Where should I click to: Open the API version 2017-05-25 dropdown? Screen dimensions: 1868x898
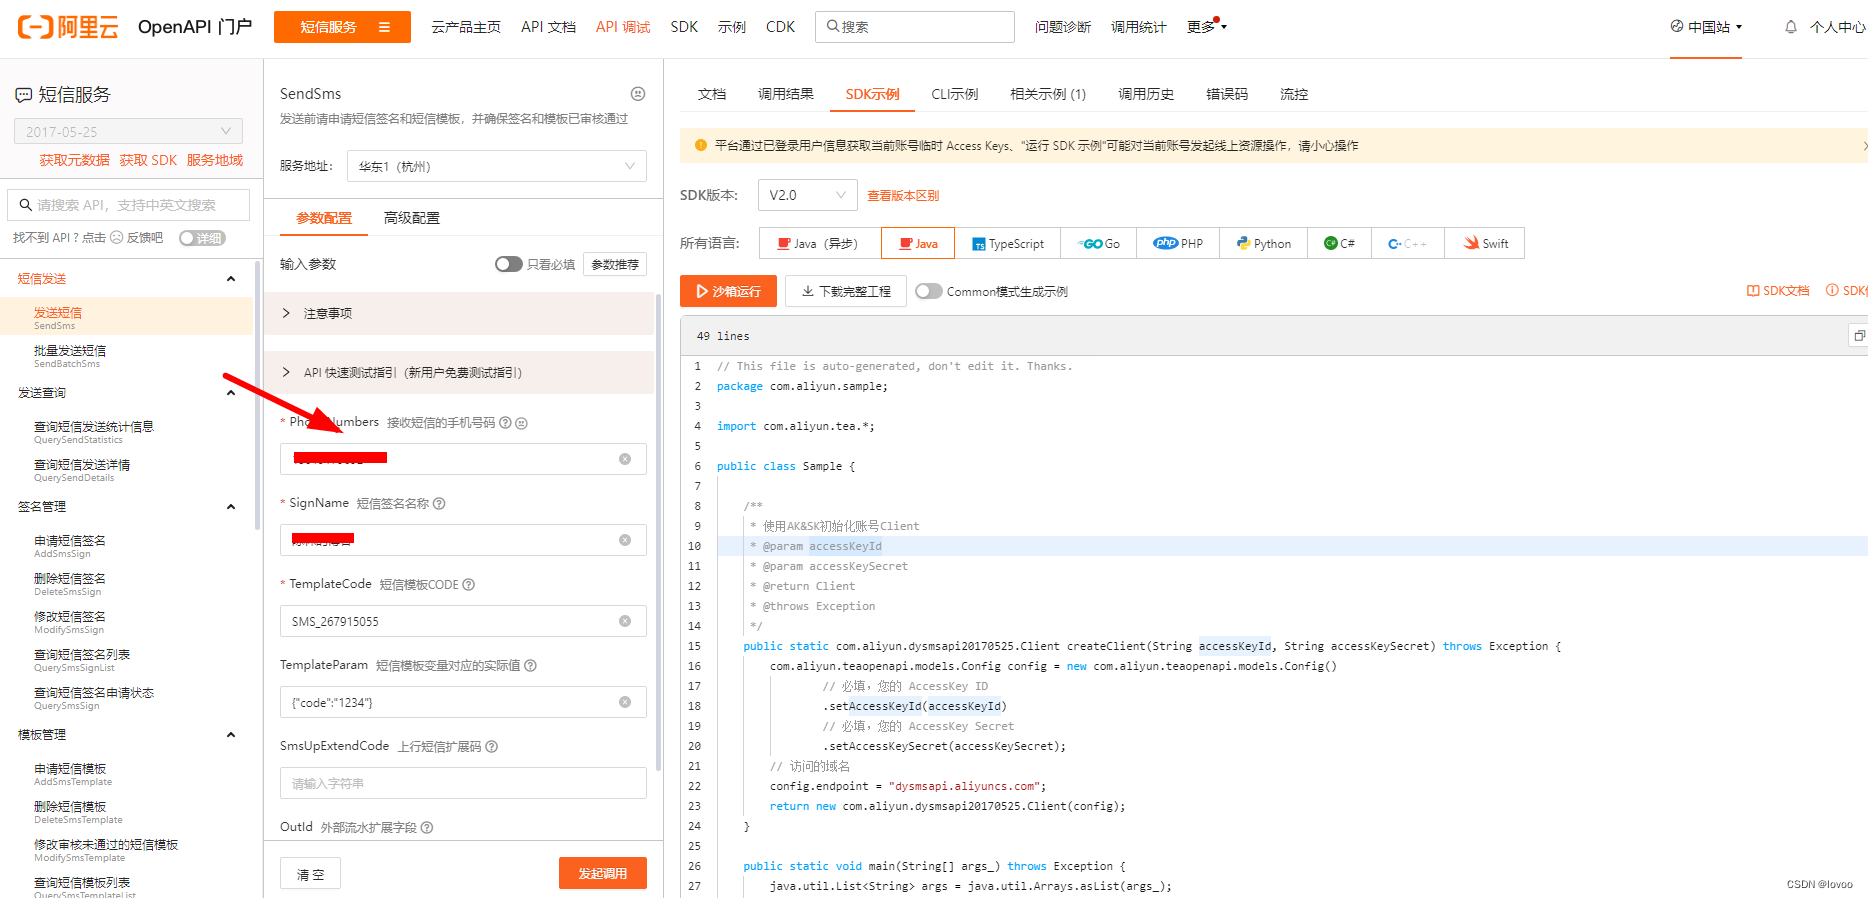pos(128,132)
